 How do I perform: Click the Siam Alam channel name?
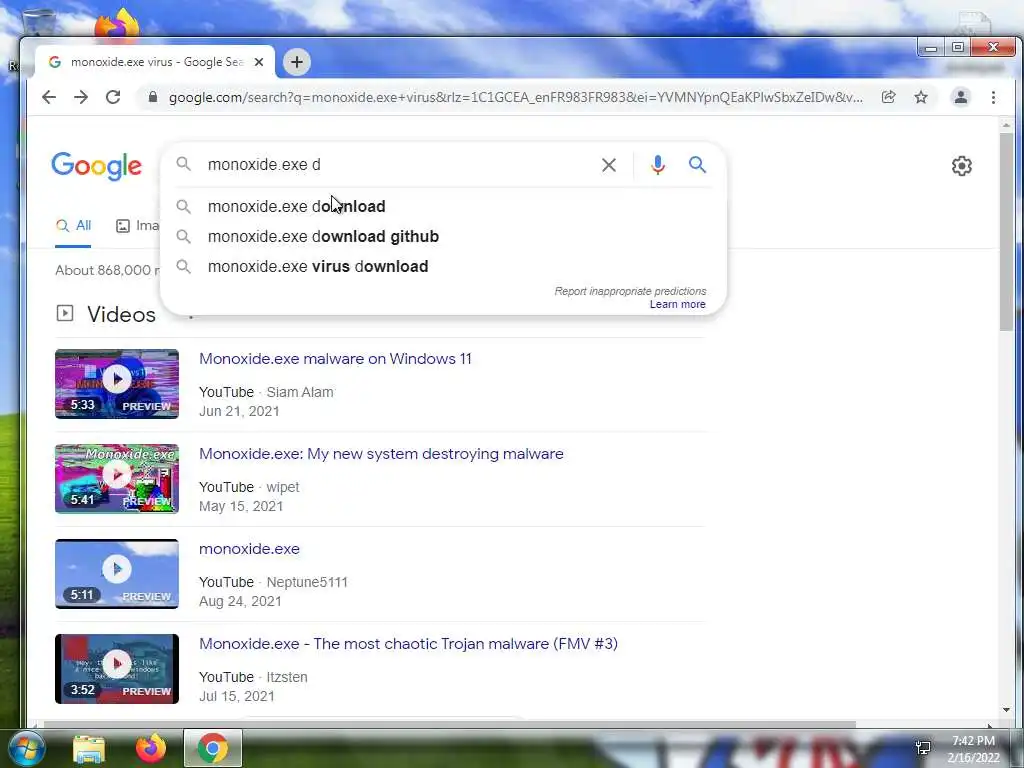(x=300, y=392)
